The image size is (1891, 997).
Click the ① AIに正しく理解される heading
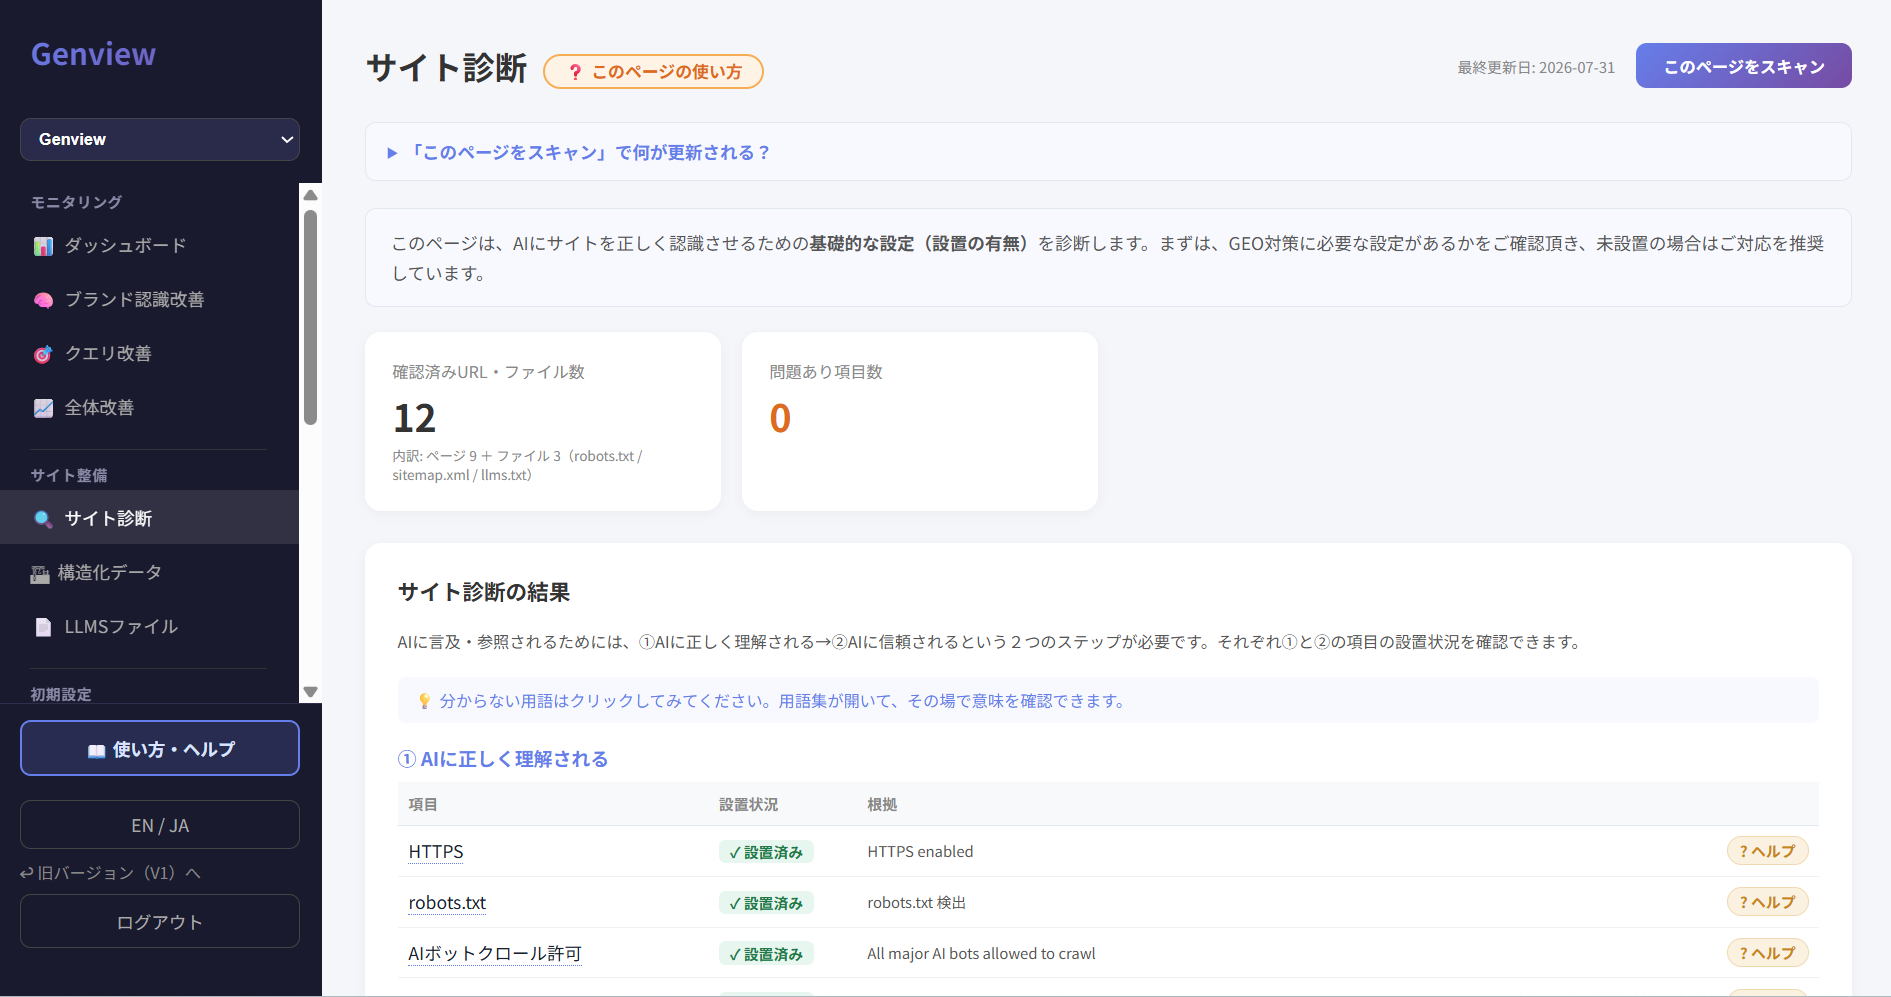coord(503,759)
